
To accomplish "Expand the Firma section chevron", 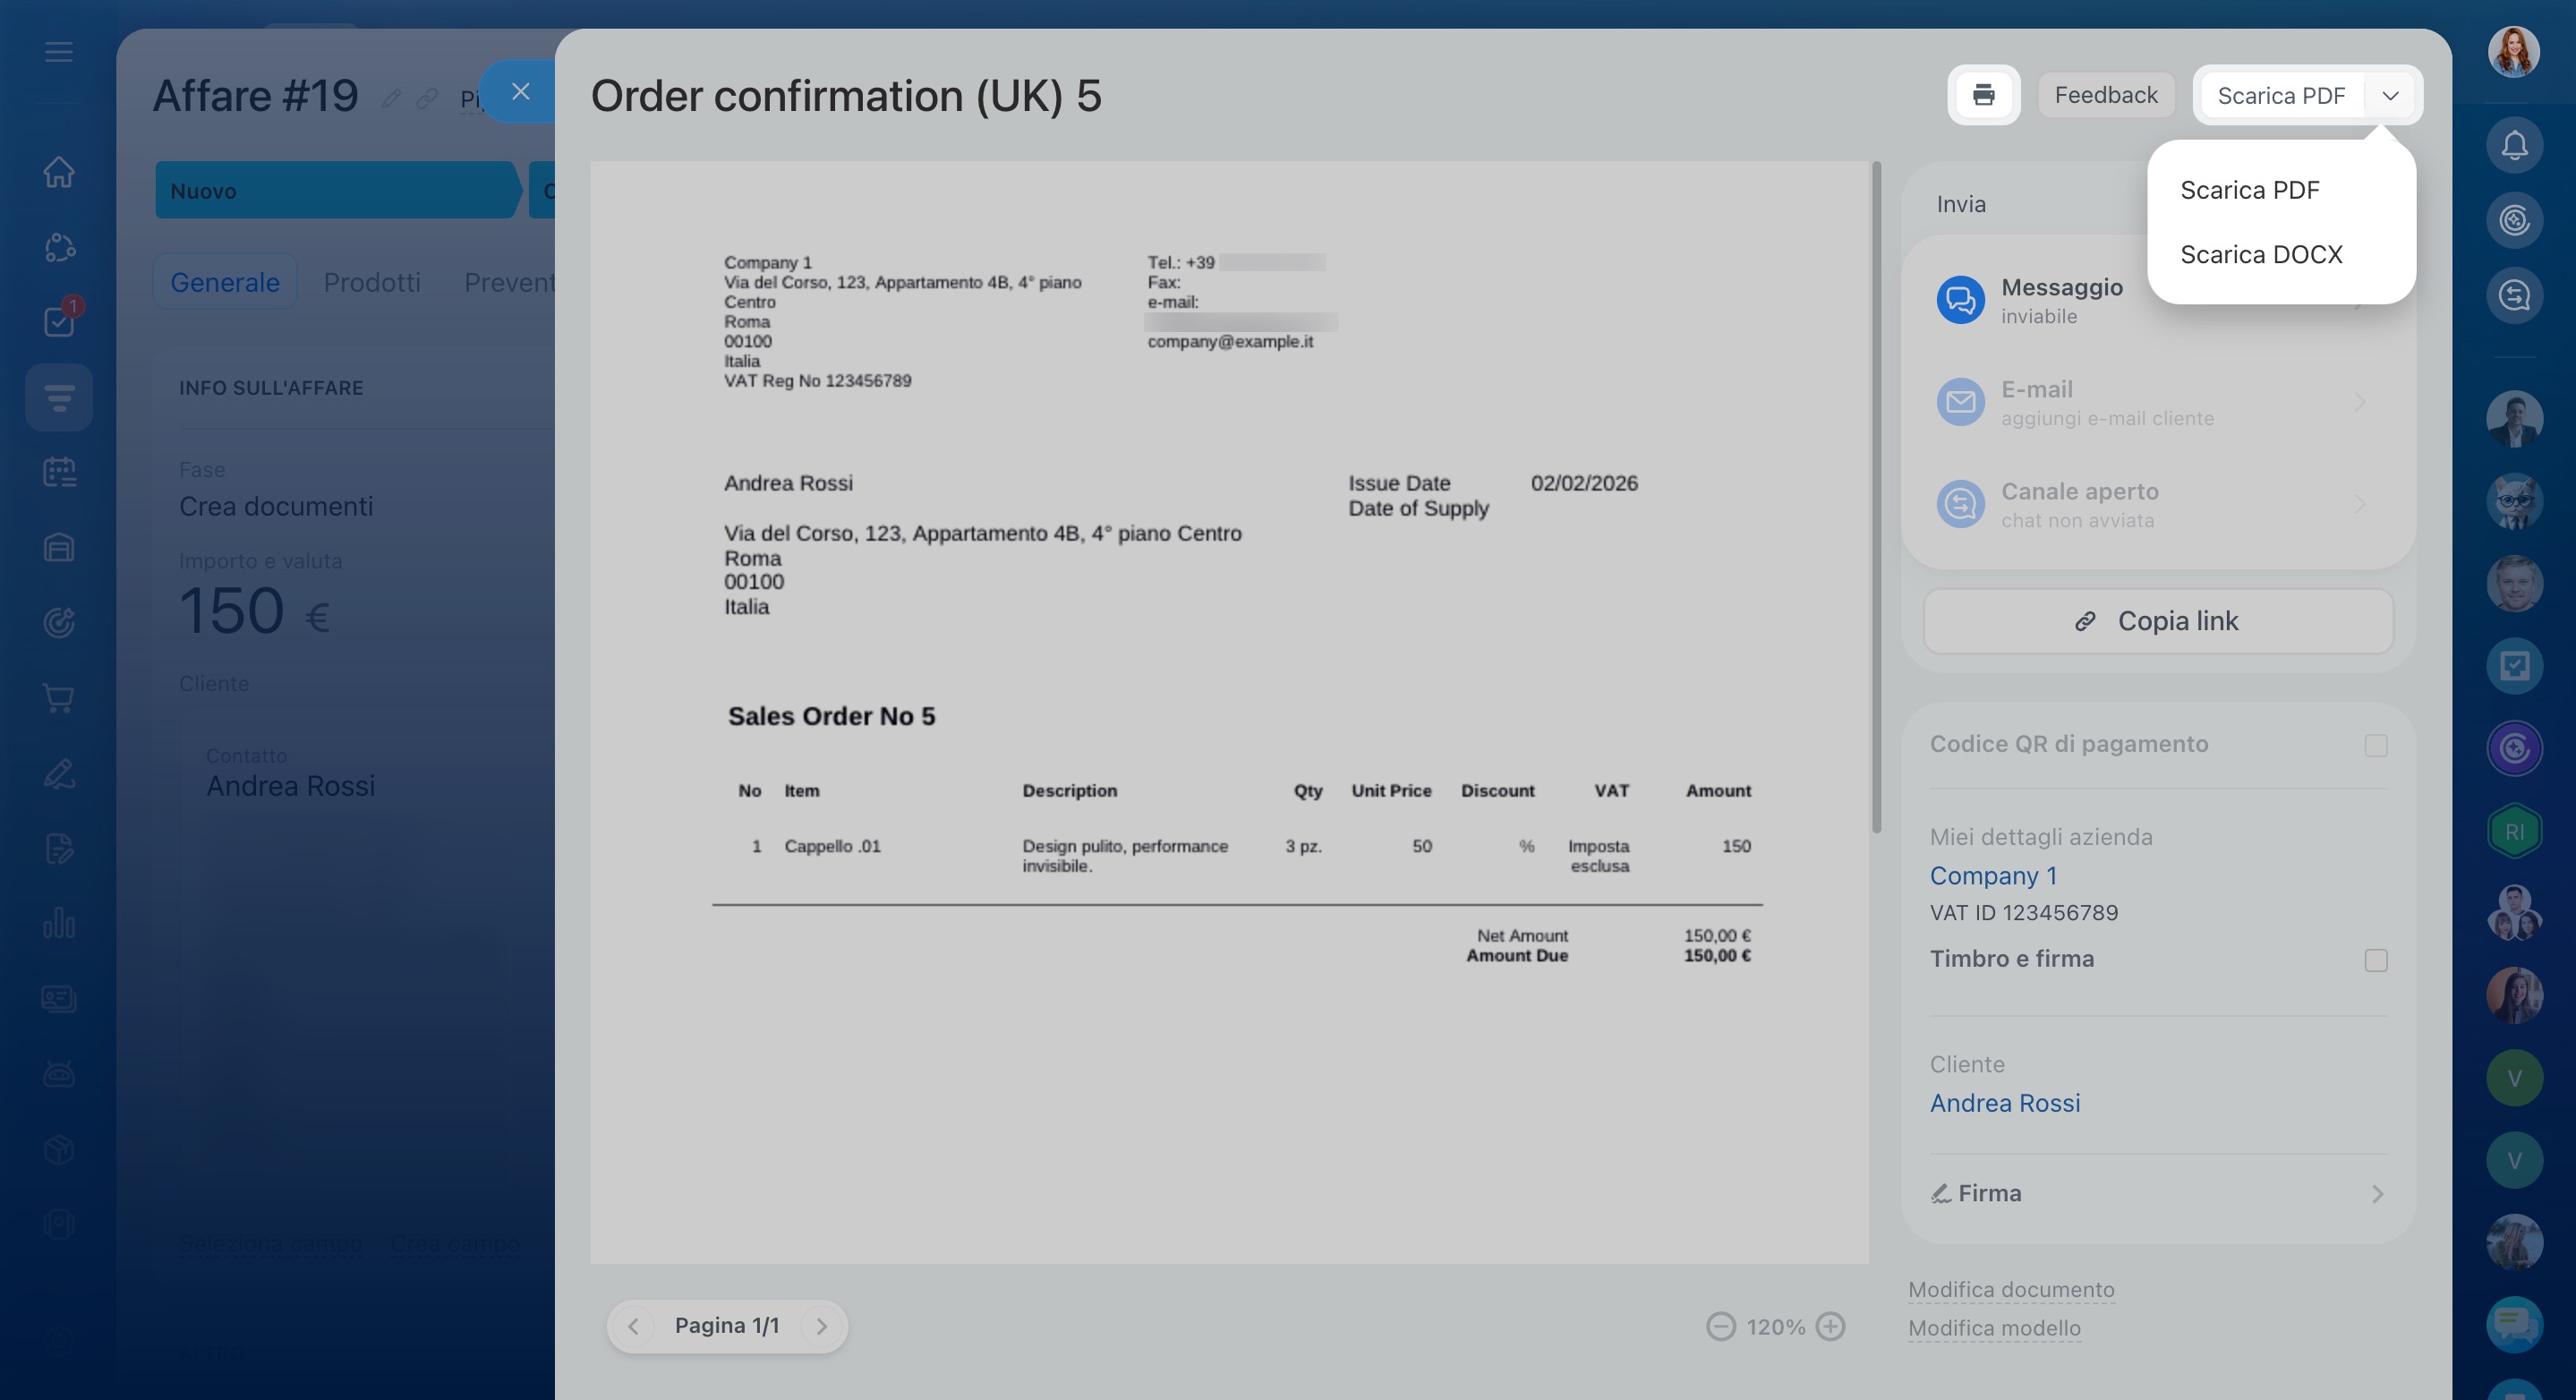I will coord(2377,1194).
